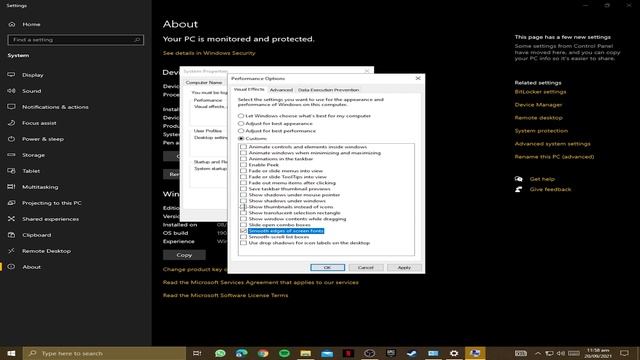Screen dimensions: 640x360
Task: Uncheck Smooth edges of screen fonts
Action: click(x=244, y=231)
